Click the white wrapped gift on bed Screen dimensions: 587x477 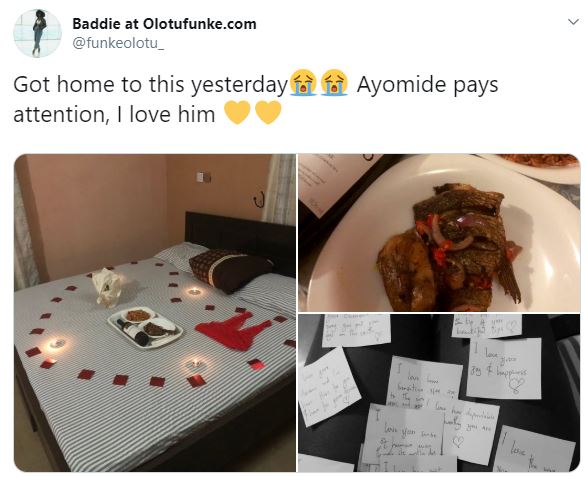[109, 287]
